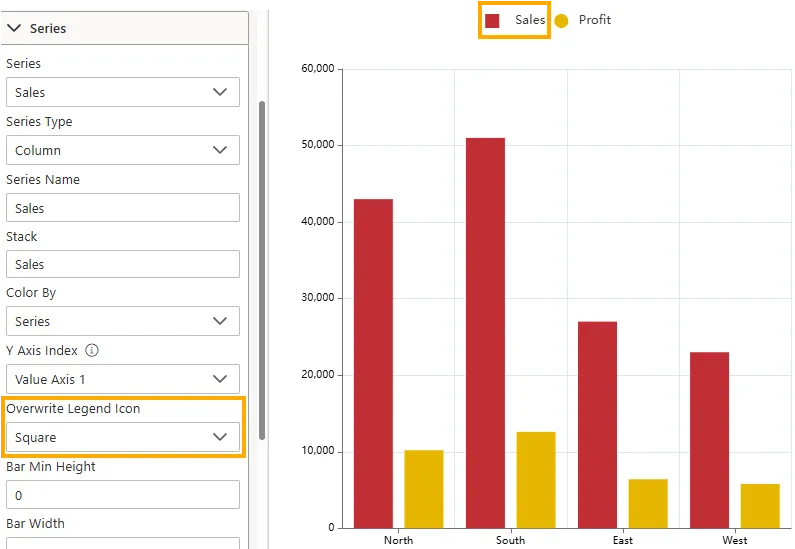Screen dimensions: 795x549
Task: Open the Series Type dropdown
Action: pyautogui.click(x=122, y=150)
